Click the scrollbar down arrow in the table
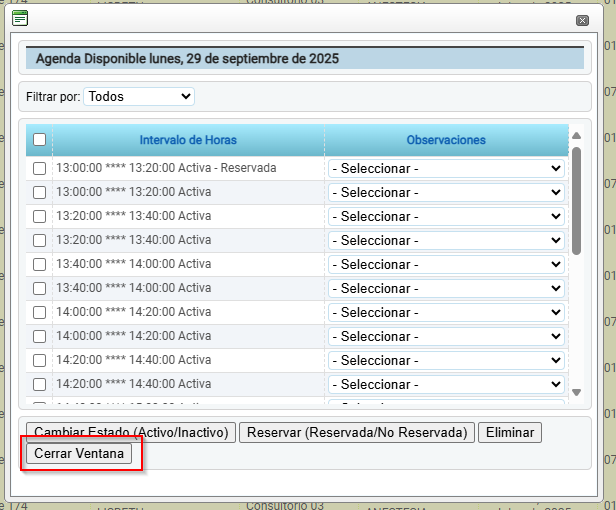Viewport: 616px width, 510px height. click(x=577, y=393)
